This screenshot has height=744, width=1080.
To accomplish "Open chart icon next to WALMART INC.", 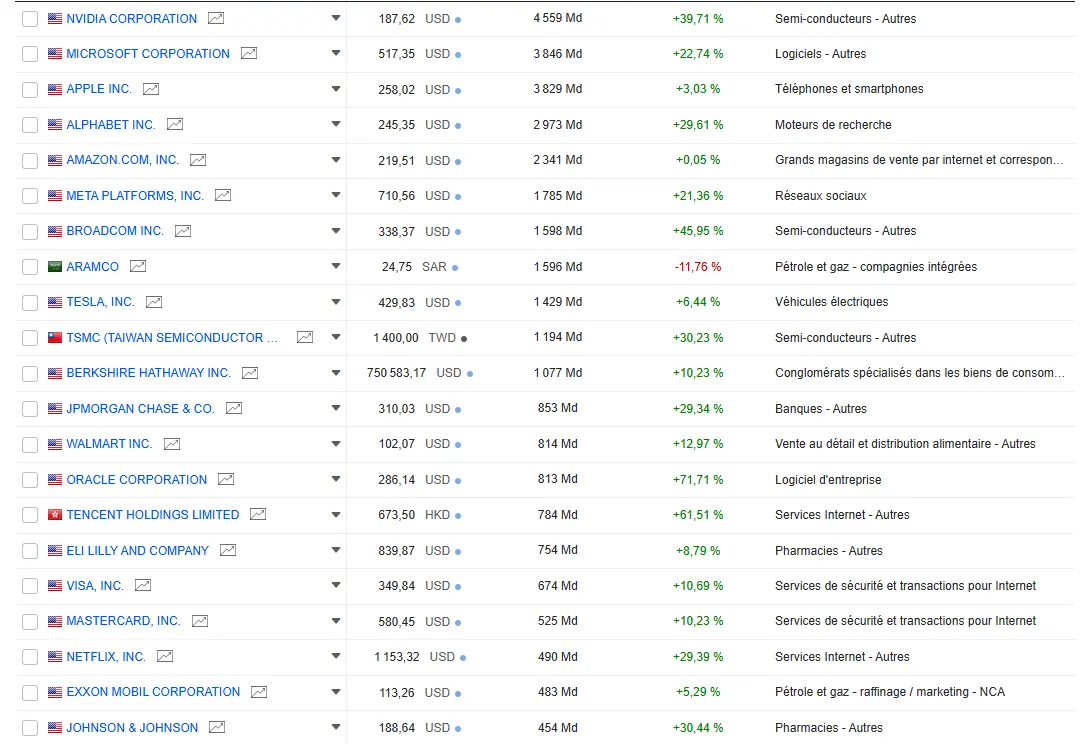I will coord(172,444).
